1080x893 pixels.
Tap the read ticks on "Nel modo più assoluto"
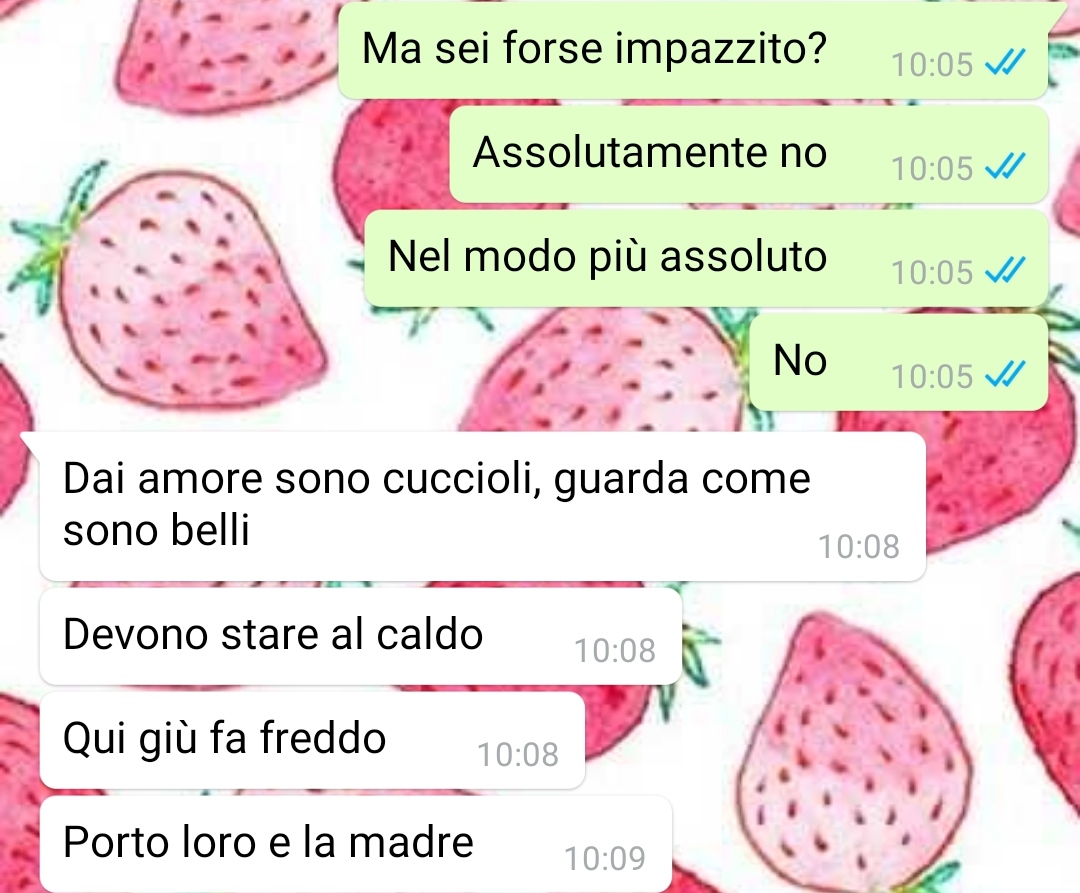[1006, 271]
